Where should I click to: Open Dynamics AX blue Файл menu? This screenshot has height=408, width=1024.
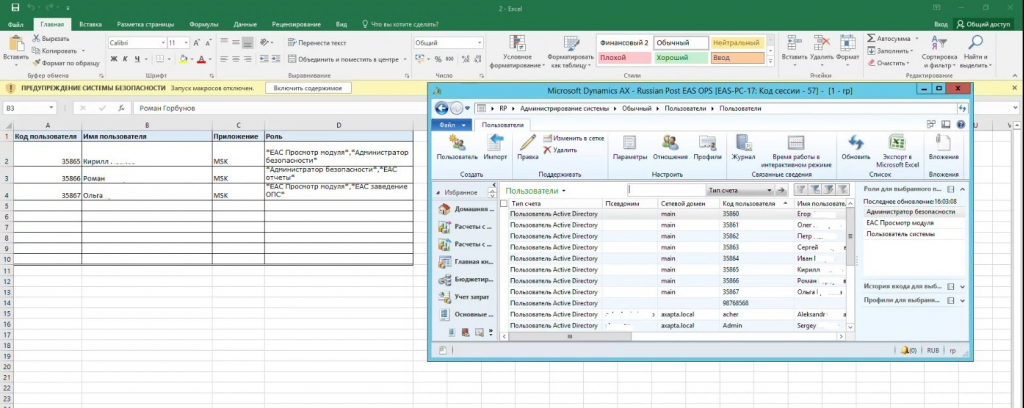point(451,125)
